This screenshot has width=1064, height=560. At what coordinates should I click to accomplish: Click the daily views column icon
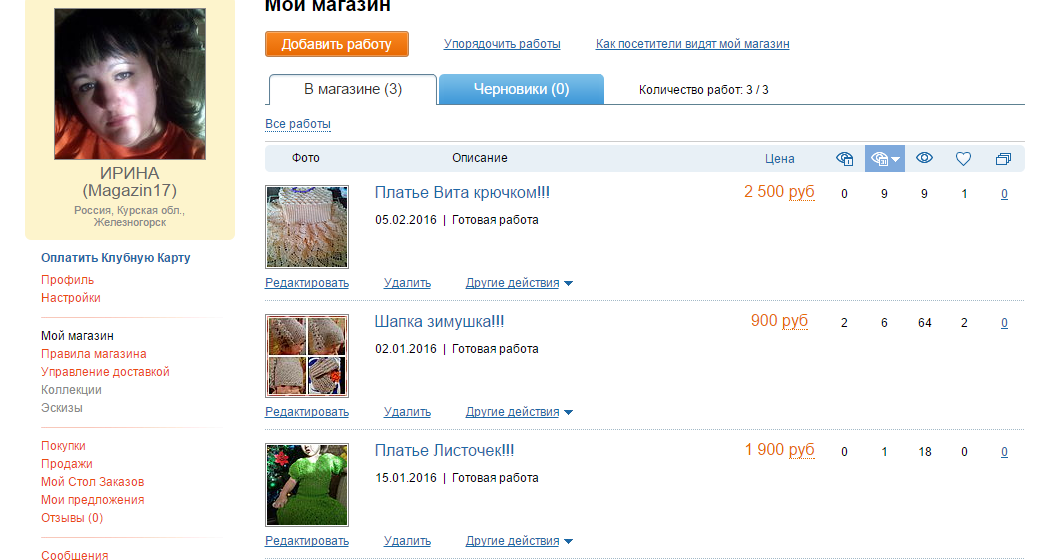[x=844, y=159]
